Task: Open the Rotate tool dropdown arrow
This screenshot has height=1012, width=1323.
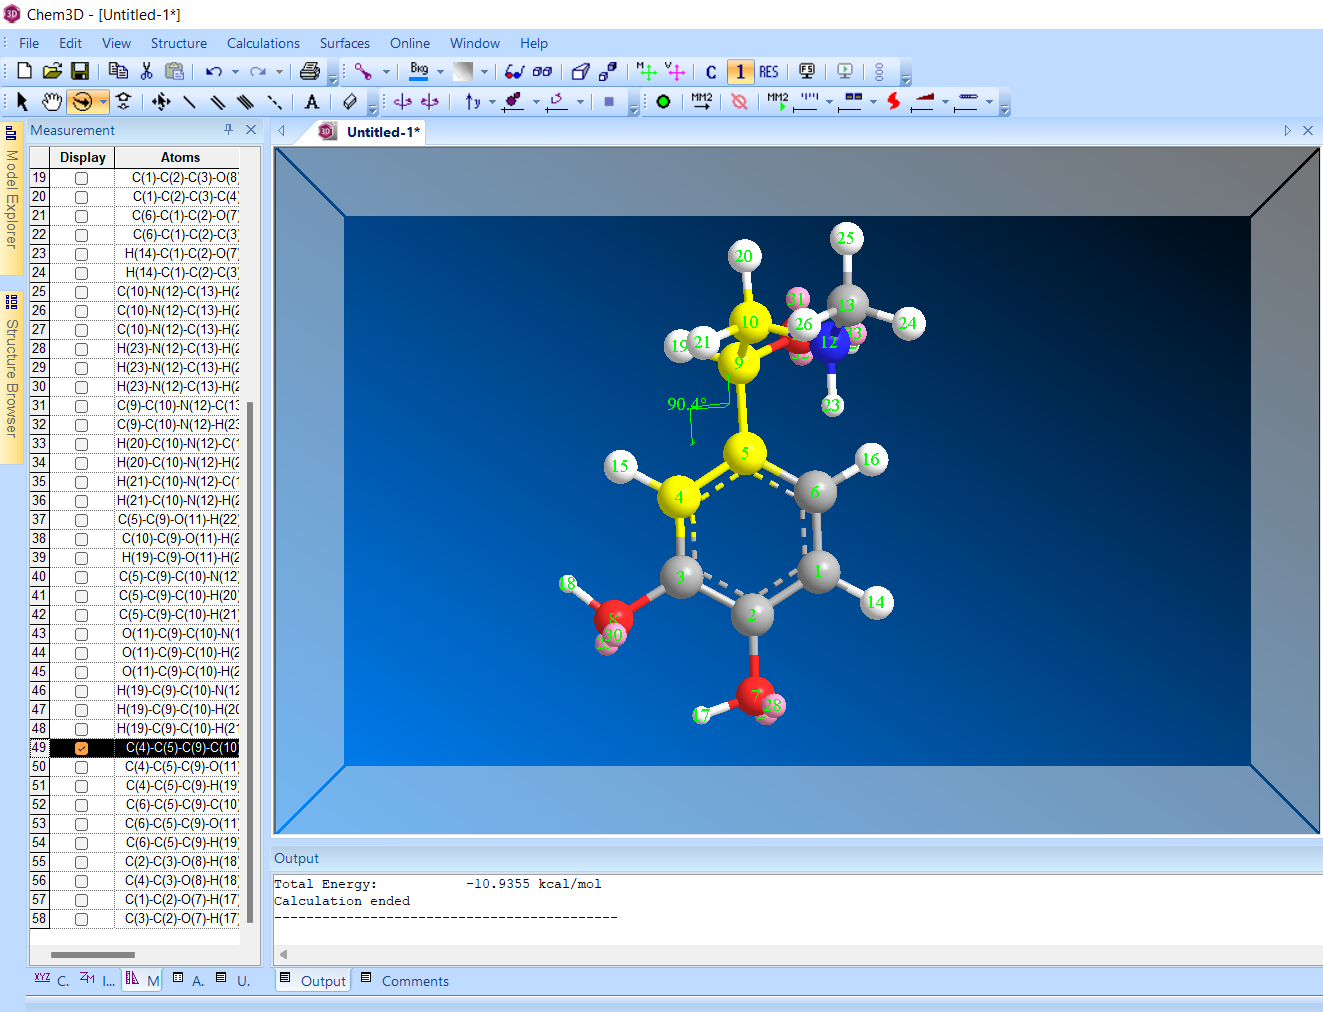Action: point(103,102)
